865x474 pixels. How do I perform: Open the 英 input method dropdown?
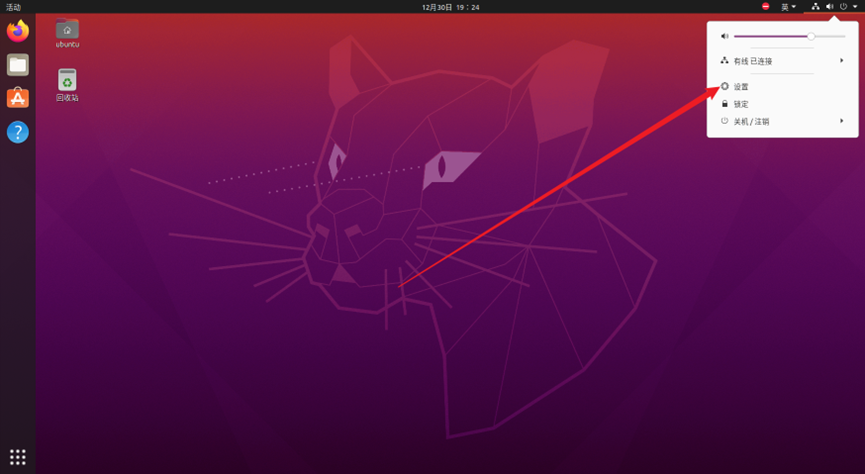[x=788, y=7]
